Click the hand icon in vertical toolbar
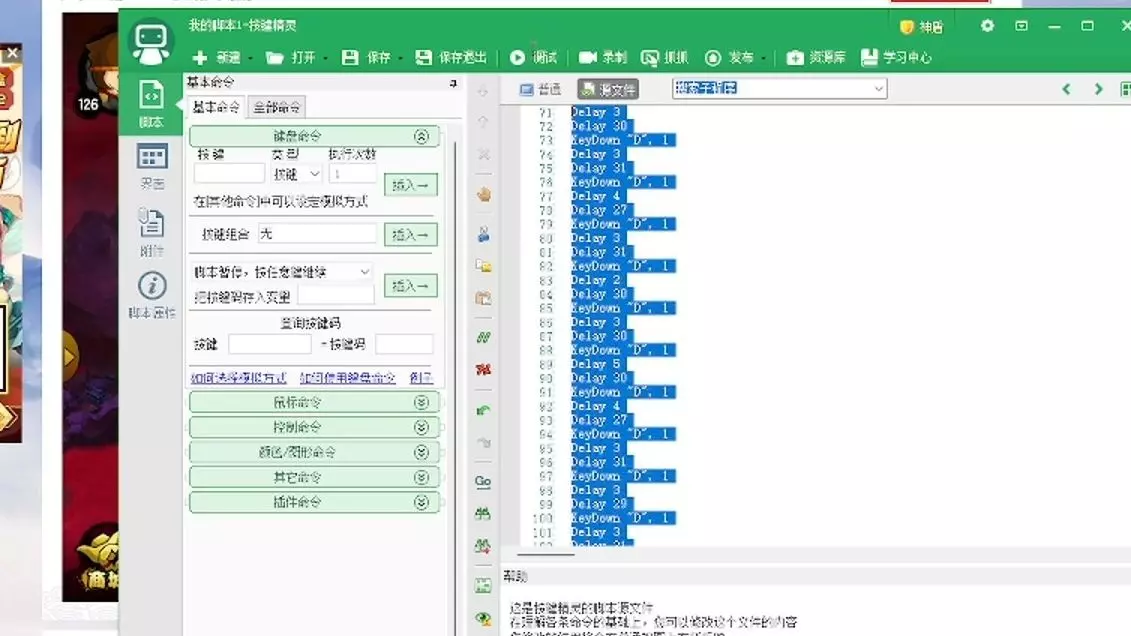The image size is (1131, 636). click(x=483, y=194)
